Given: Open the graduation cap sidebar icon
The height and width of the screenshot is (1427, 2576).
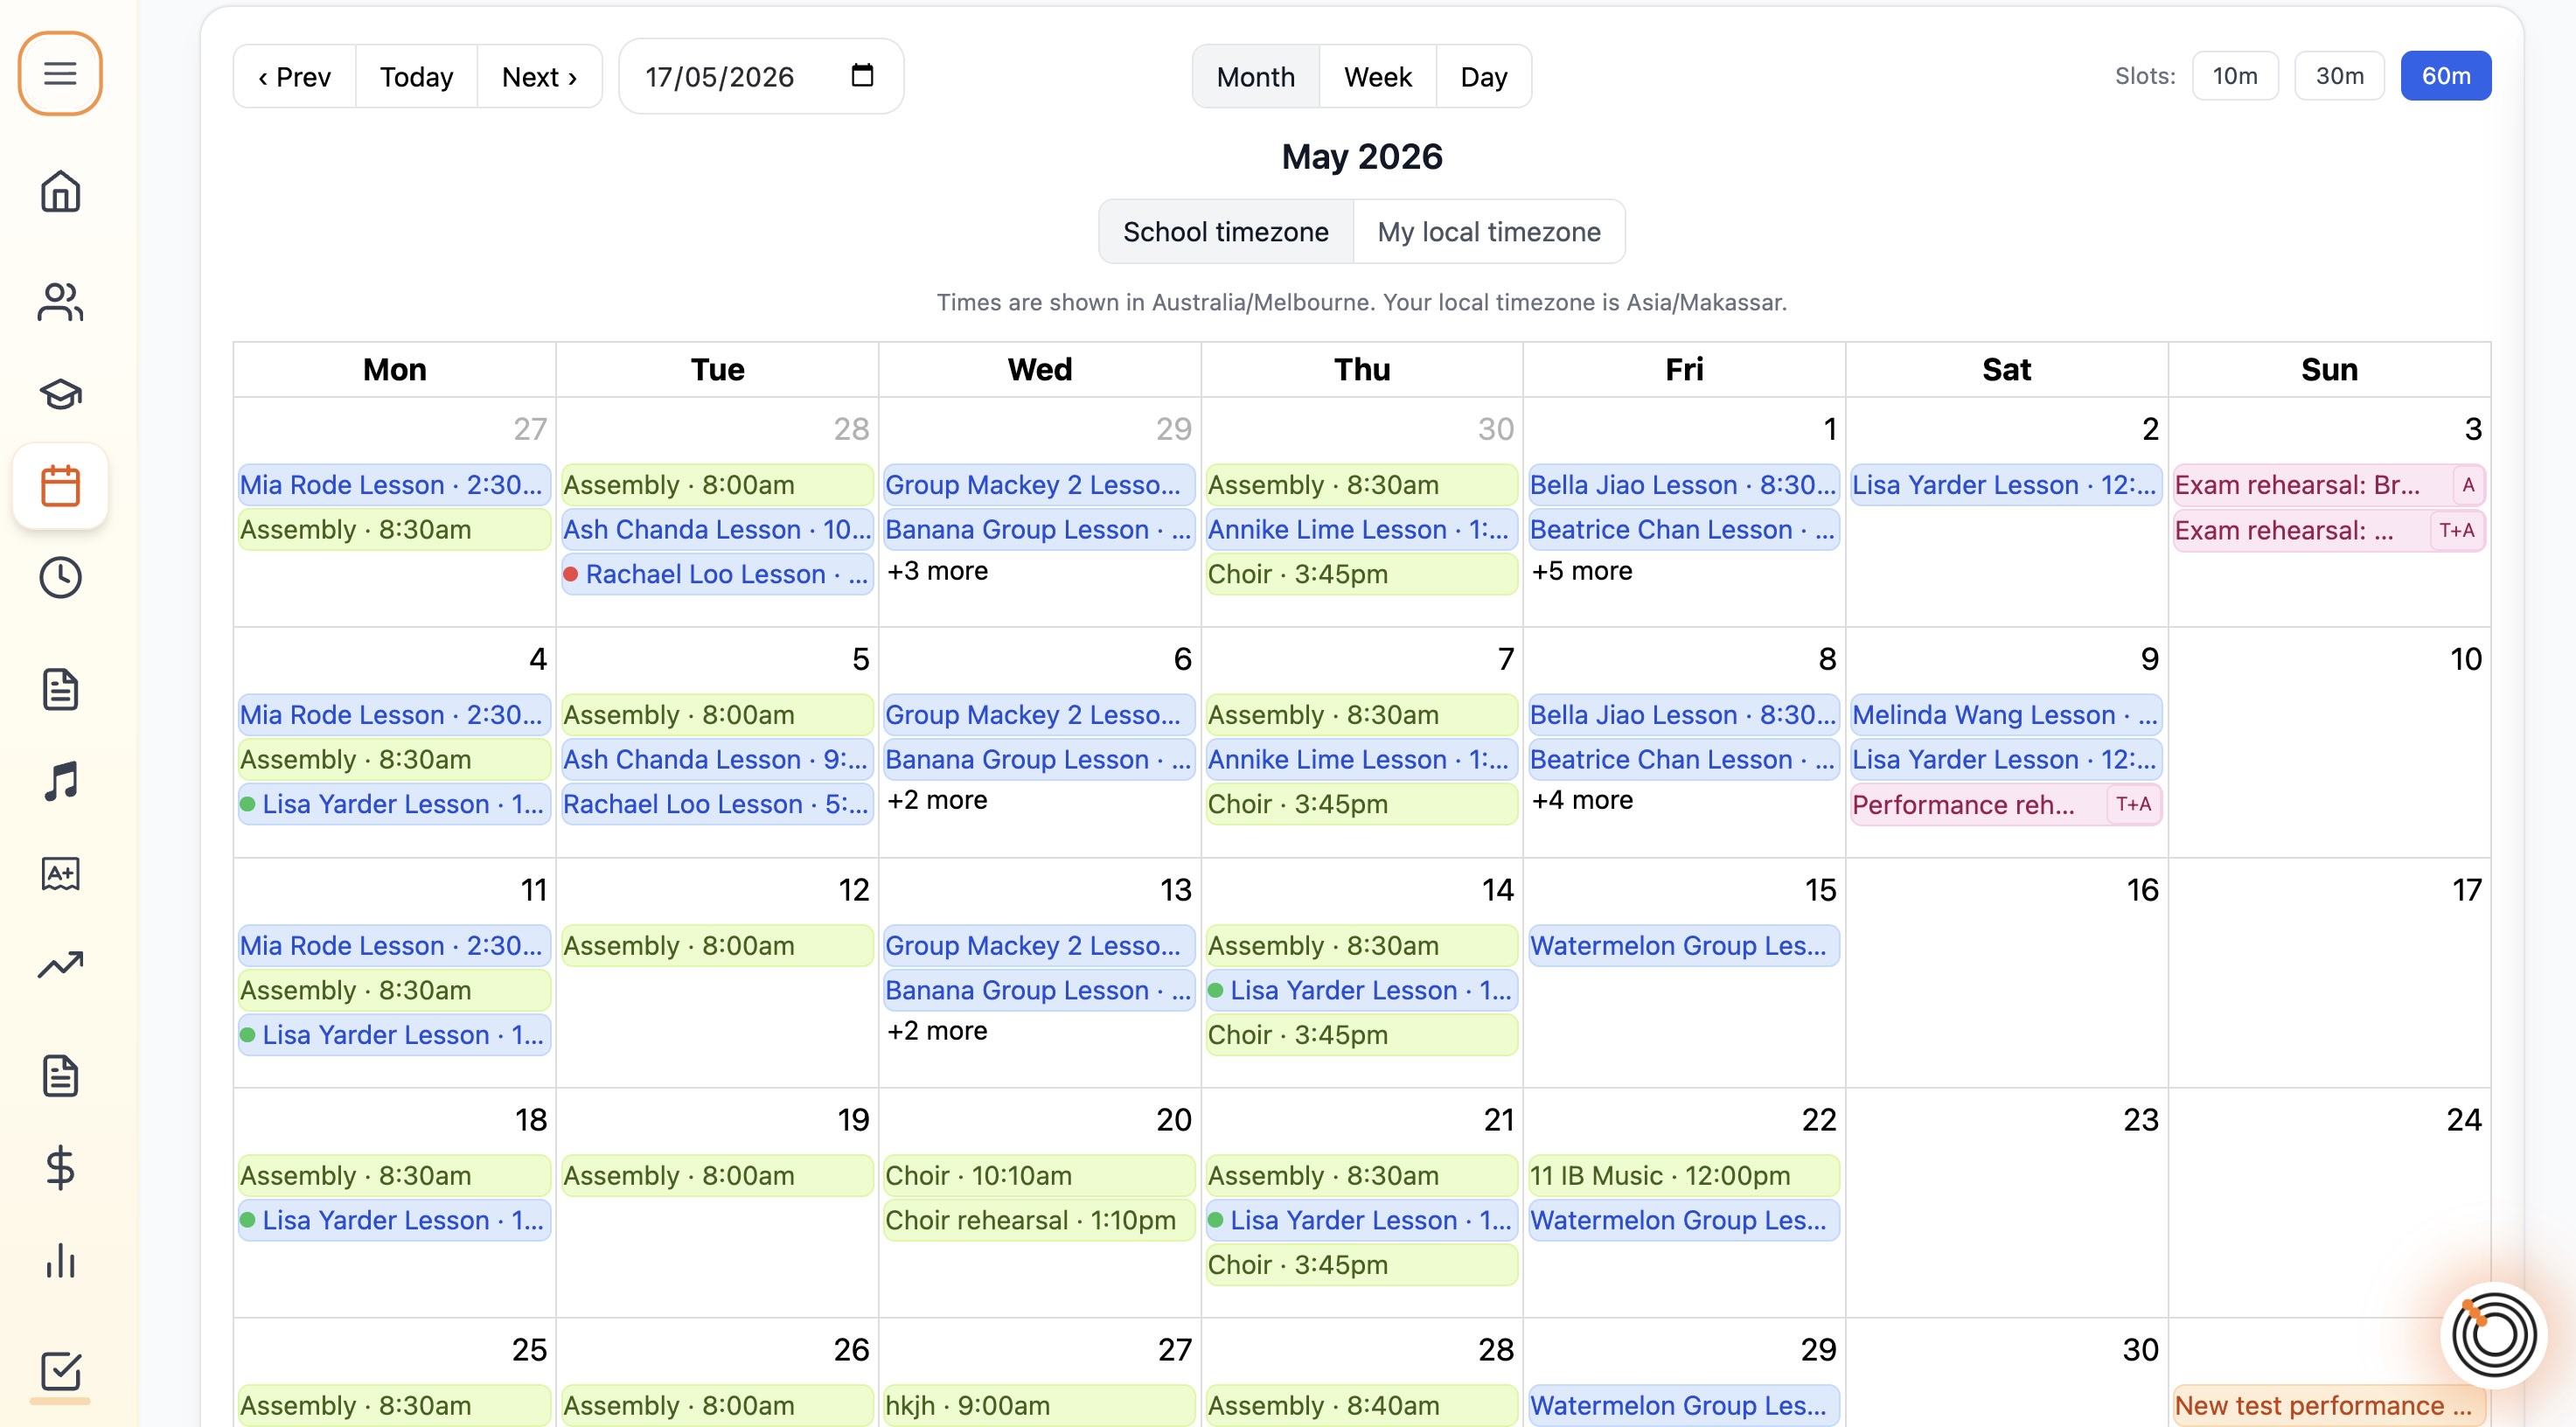Looking at the screenshot, I should pos(60,394).
